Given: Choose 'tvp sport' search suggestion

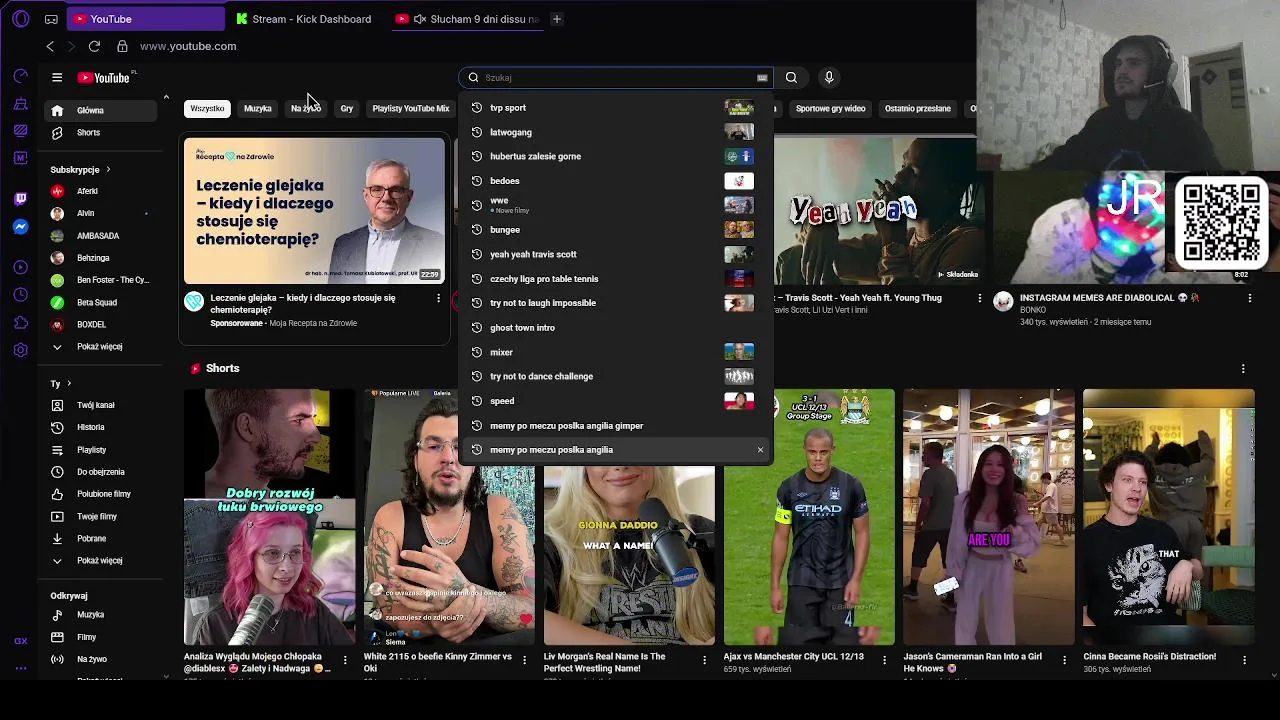Looking at the screenshot, I should [x=615, y=108].
